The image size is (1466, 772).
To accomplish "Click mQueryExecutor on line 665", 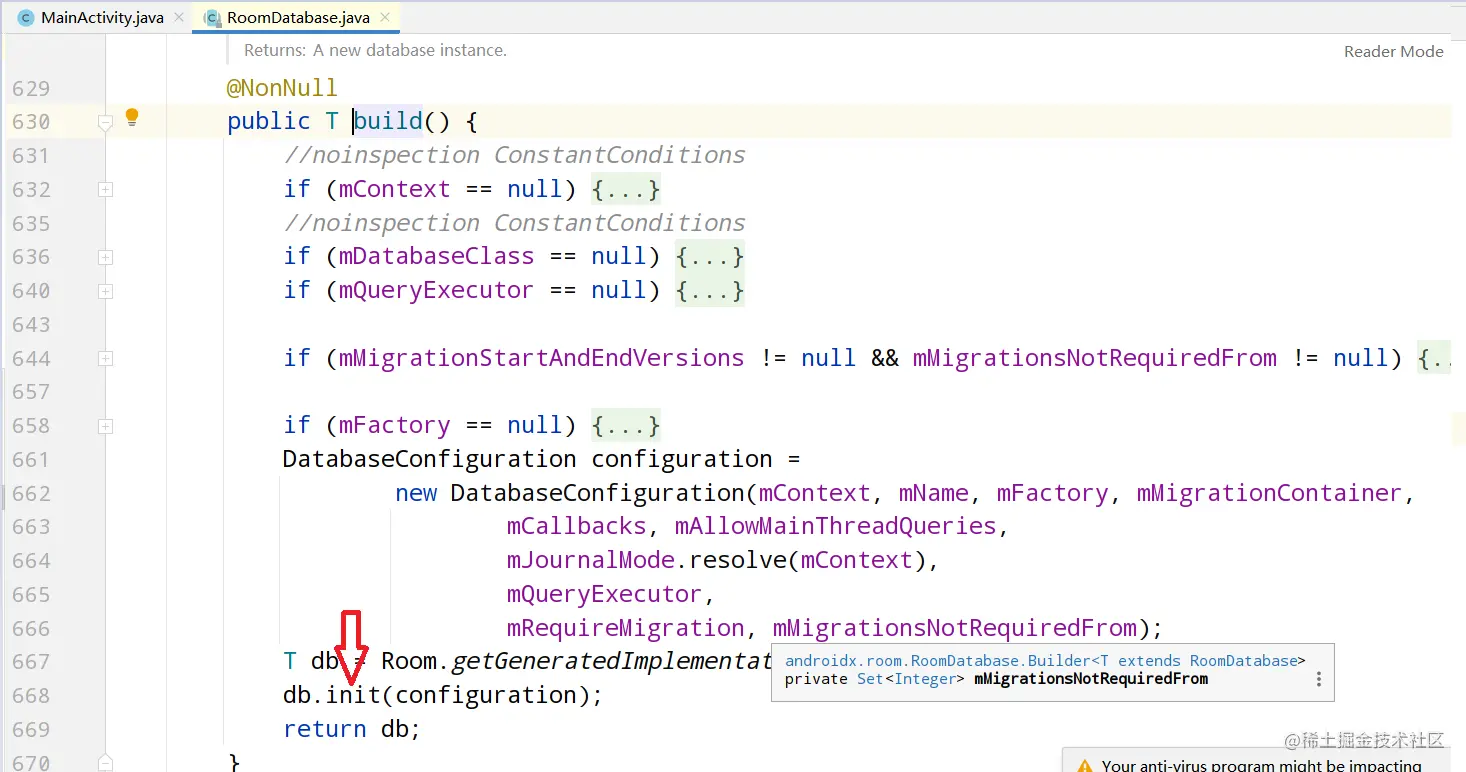I will pyautogui.click(x=604, y=594).
